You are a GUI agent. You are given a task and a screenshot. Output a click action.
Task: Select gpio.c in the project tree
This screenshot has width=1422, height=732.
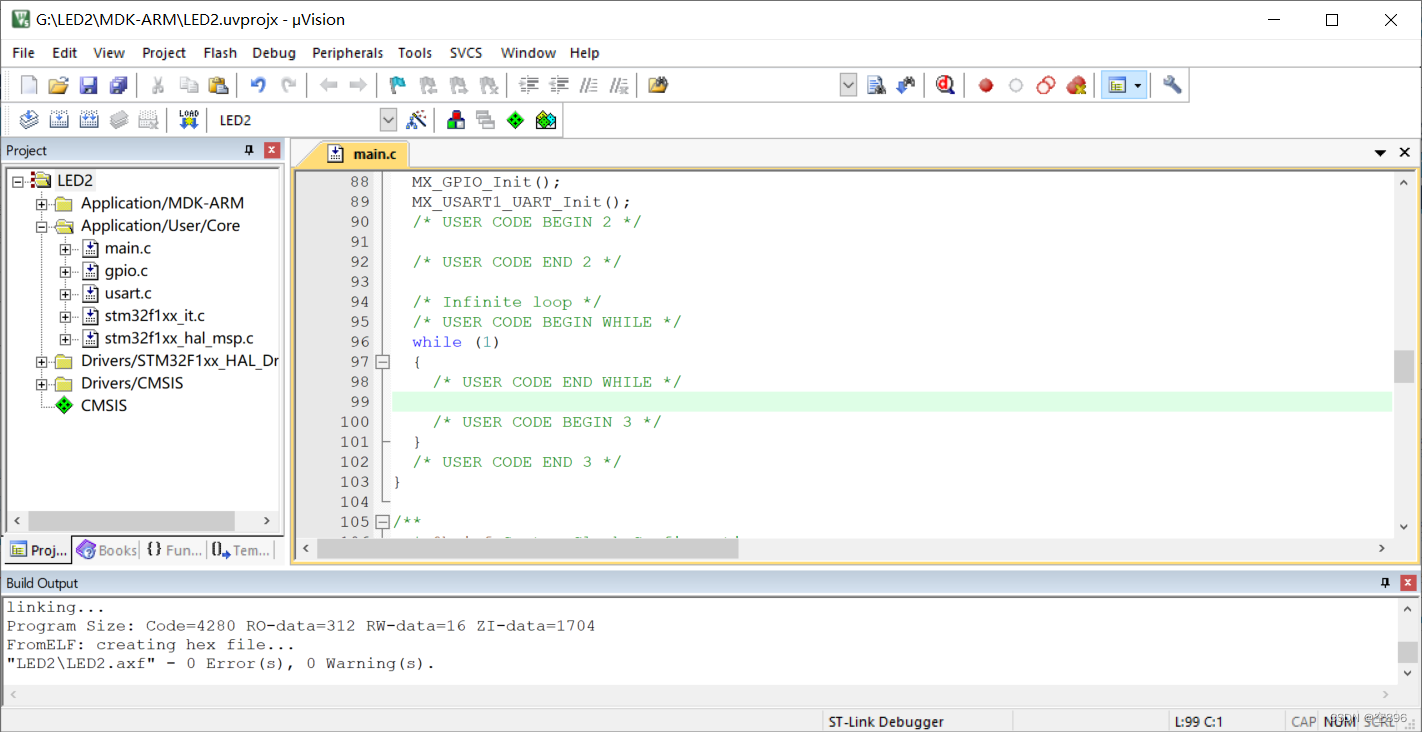point(126,271)
